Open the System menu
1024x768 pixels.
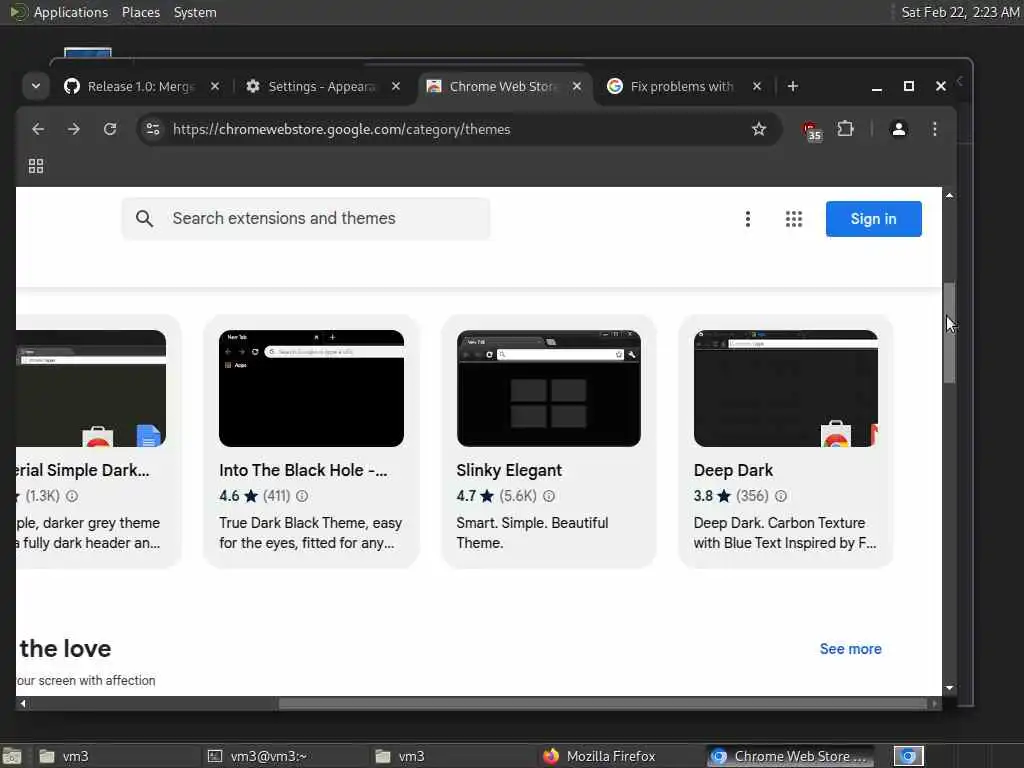[195, 12]
